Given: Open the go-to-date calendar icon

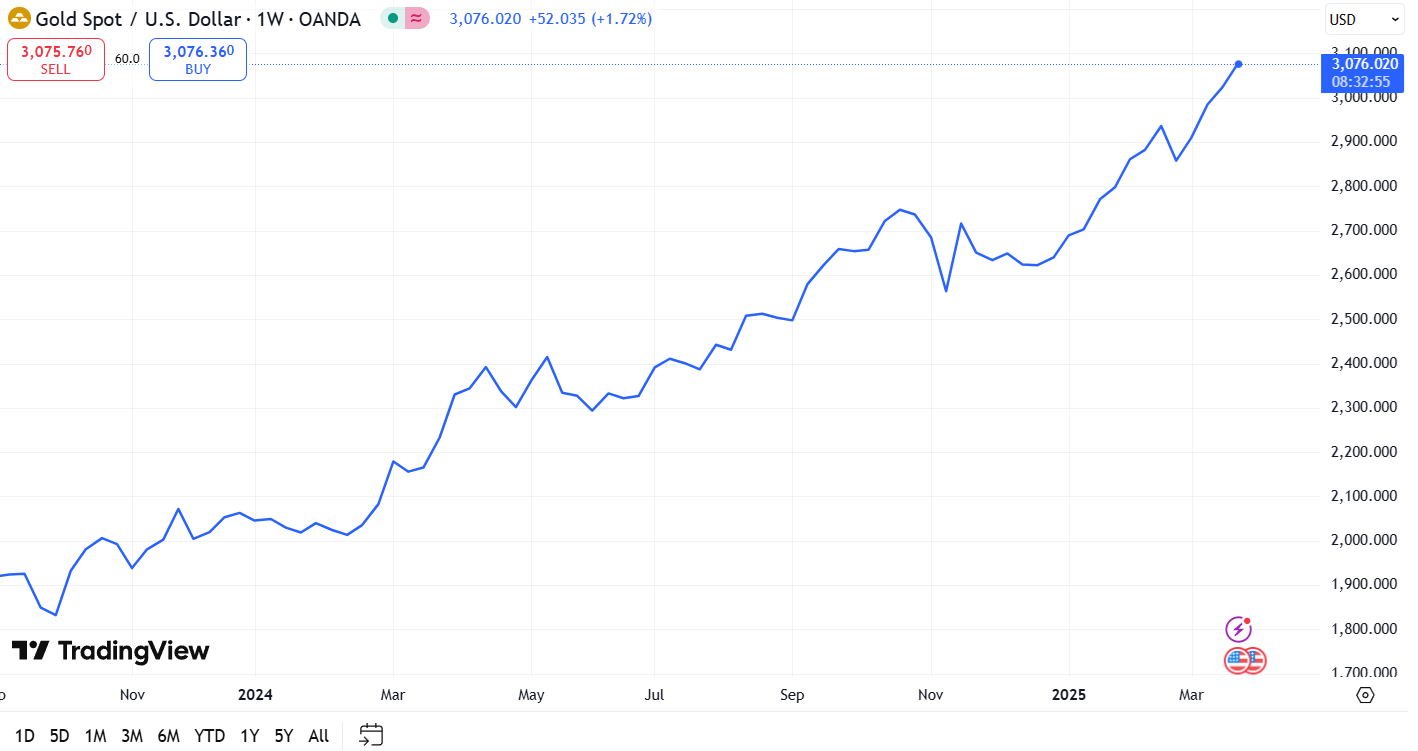Looking at the screenshot, I should pos(371,735).
